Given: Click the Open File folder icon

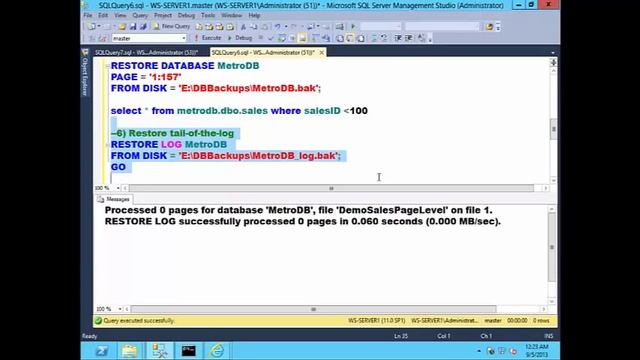Looking at the screenshot, I should click(122, 27).
